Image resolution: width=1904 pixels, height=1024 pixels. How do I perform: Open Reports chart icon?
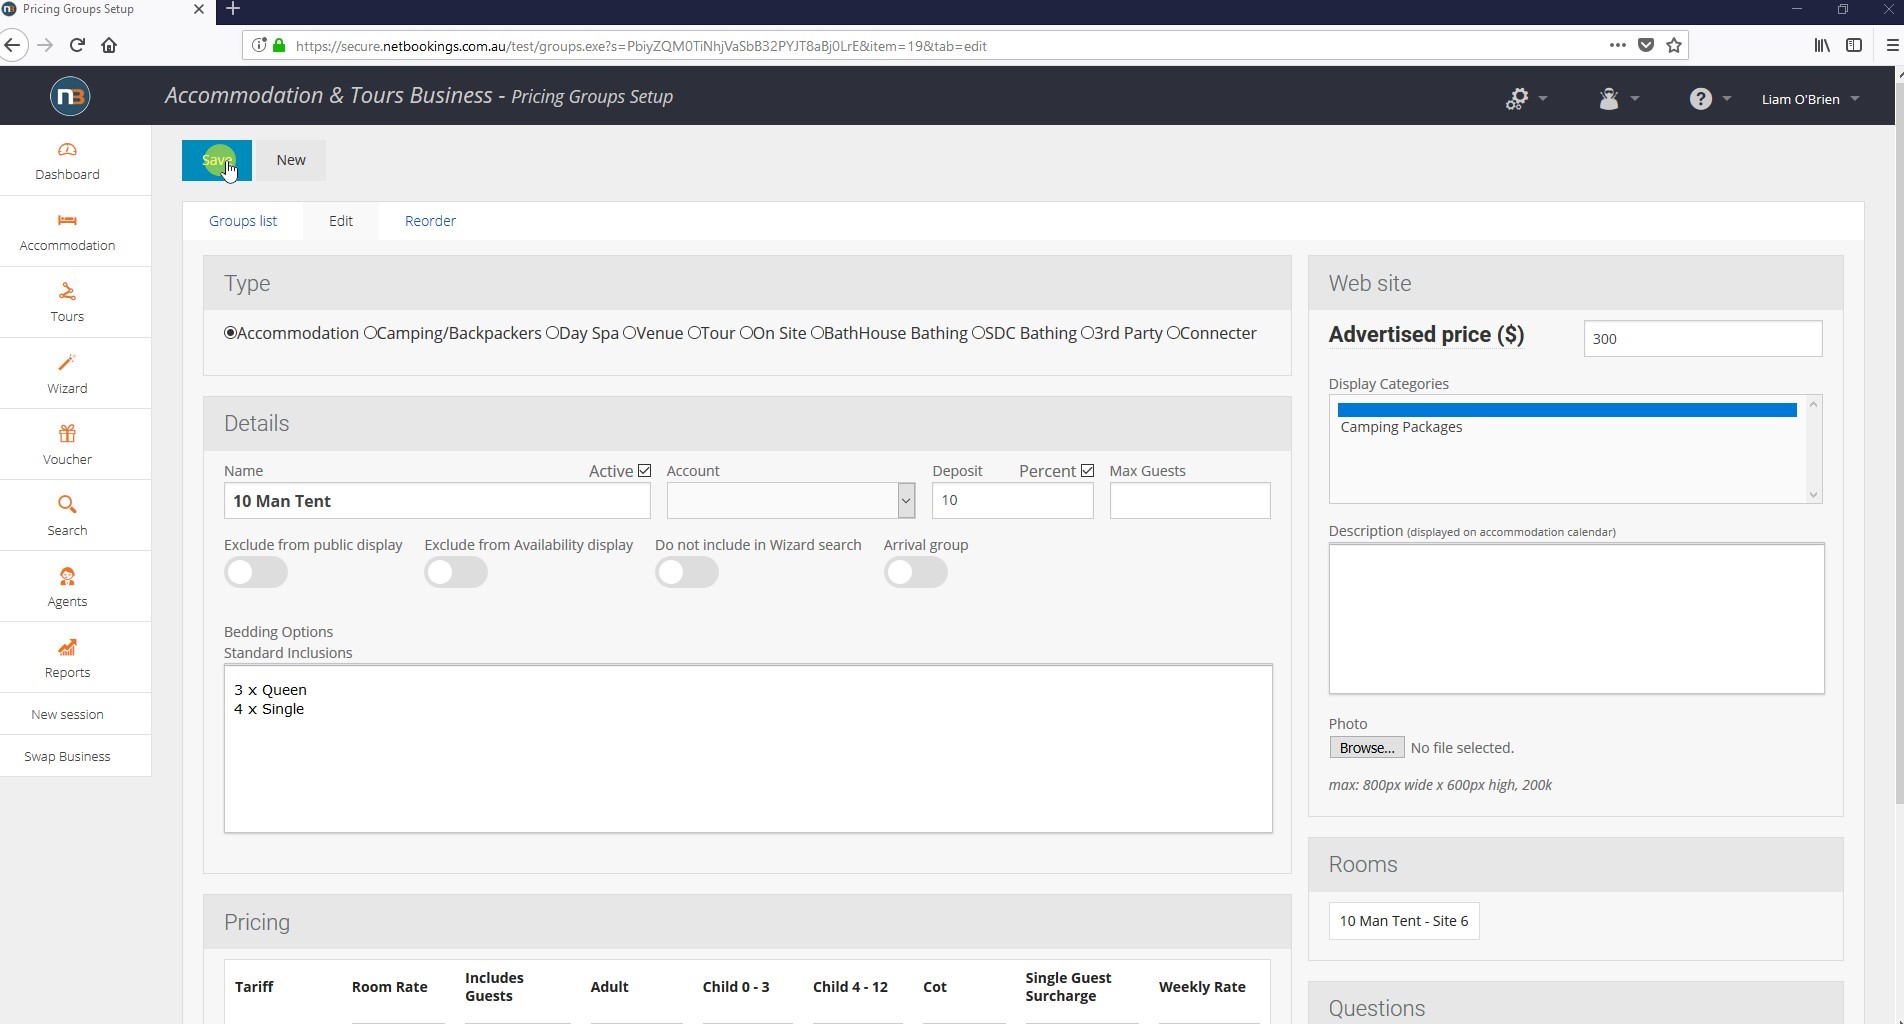67,647
